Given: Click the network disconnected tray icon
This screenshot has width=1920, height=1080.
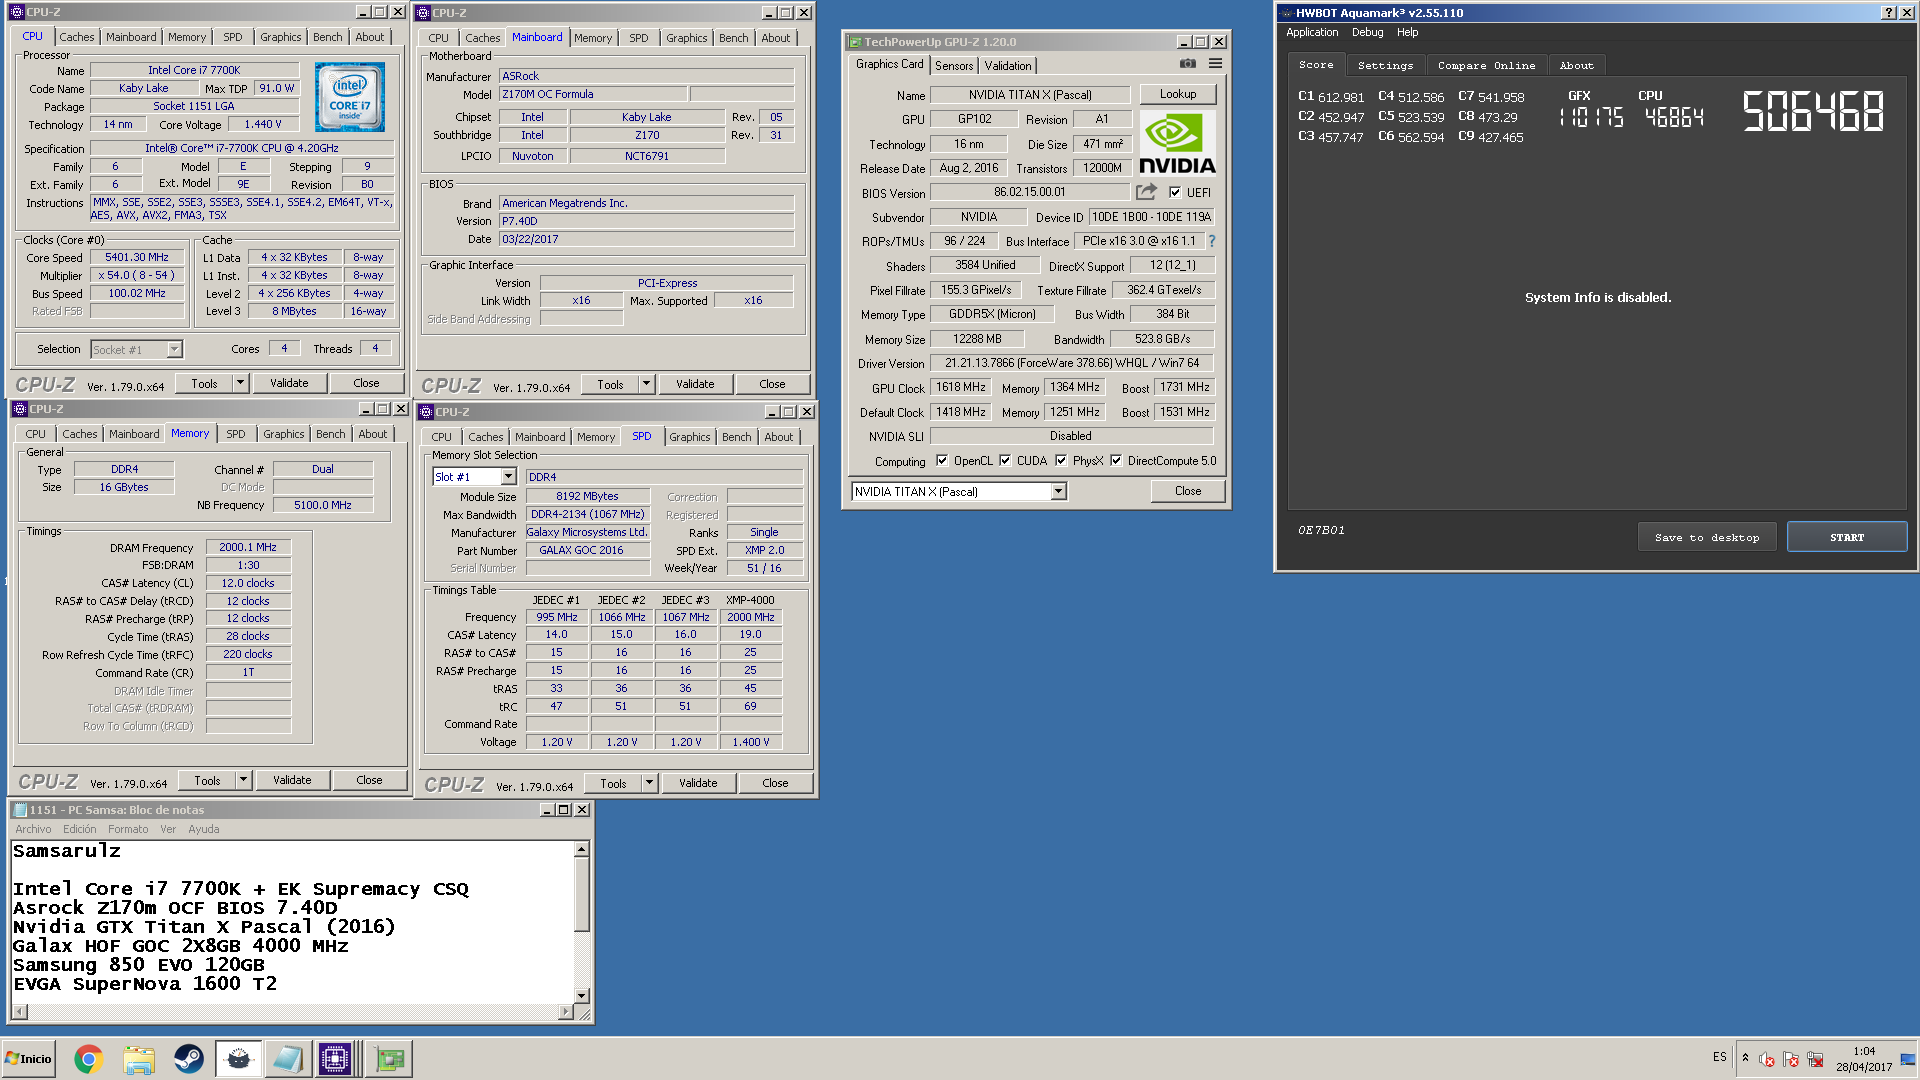Looking at the screenshot, I should click(1816, 1059).
